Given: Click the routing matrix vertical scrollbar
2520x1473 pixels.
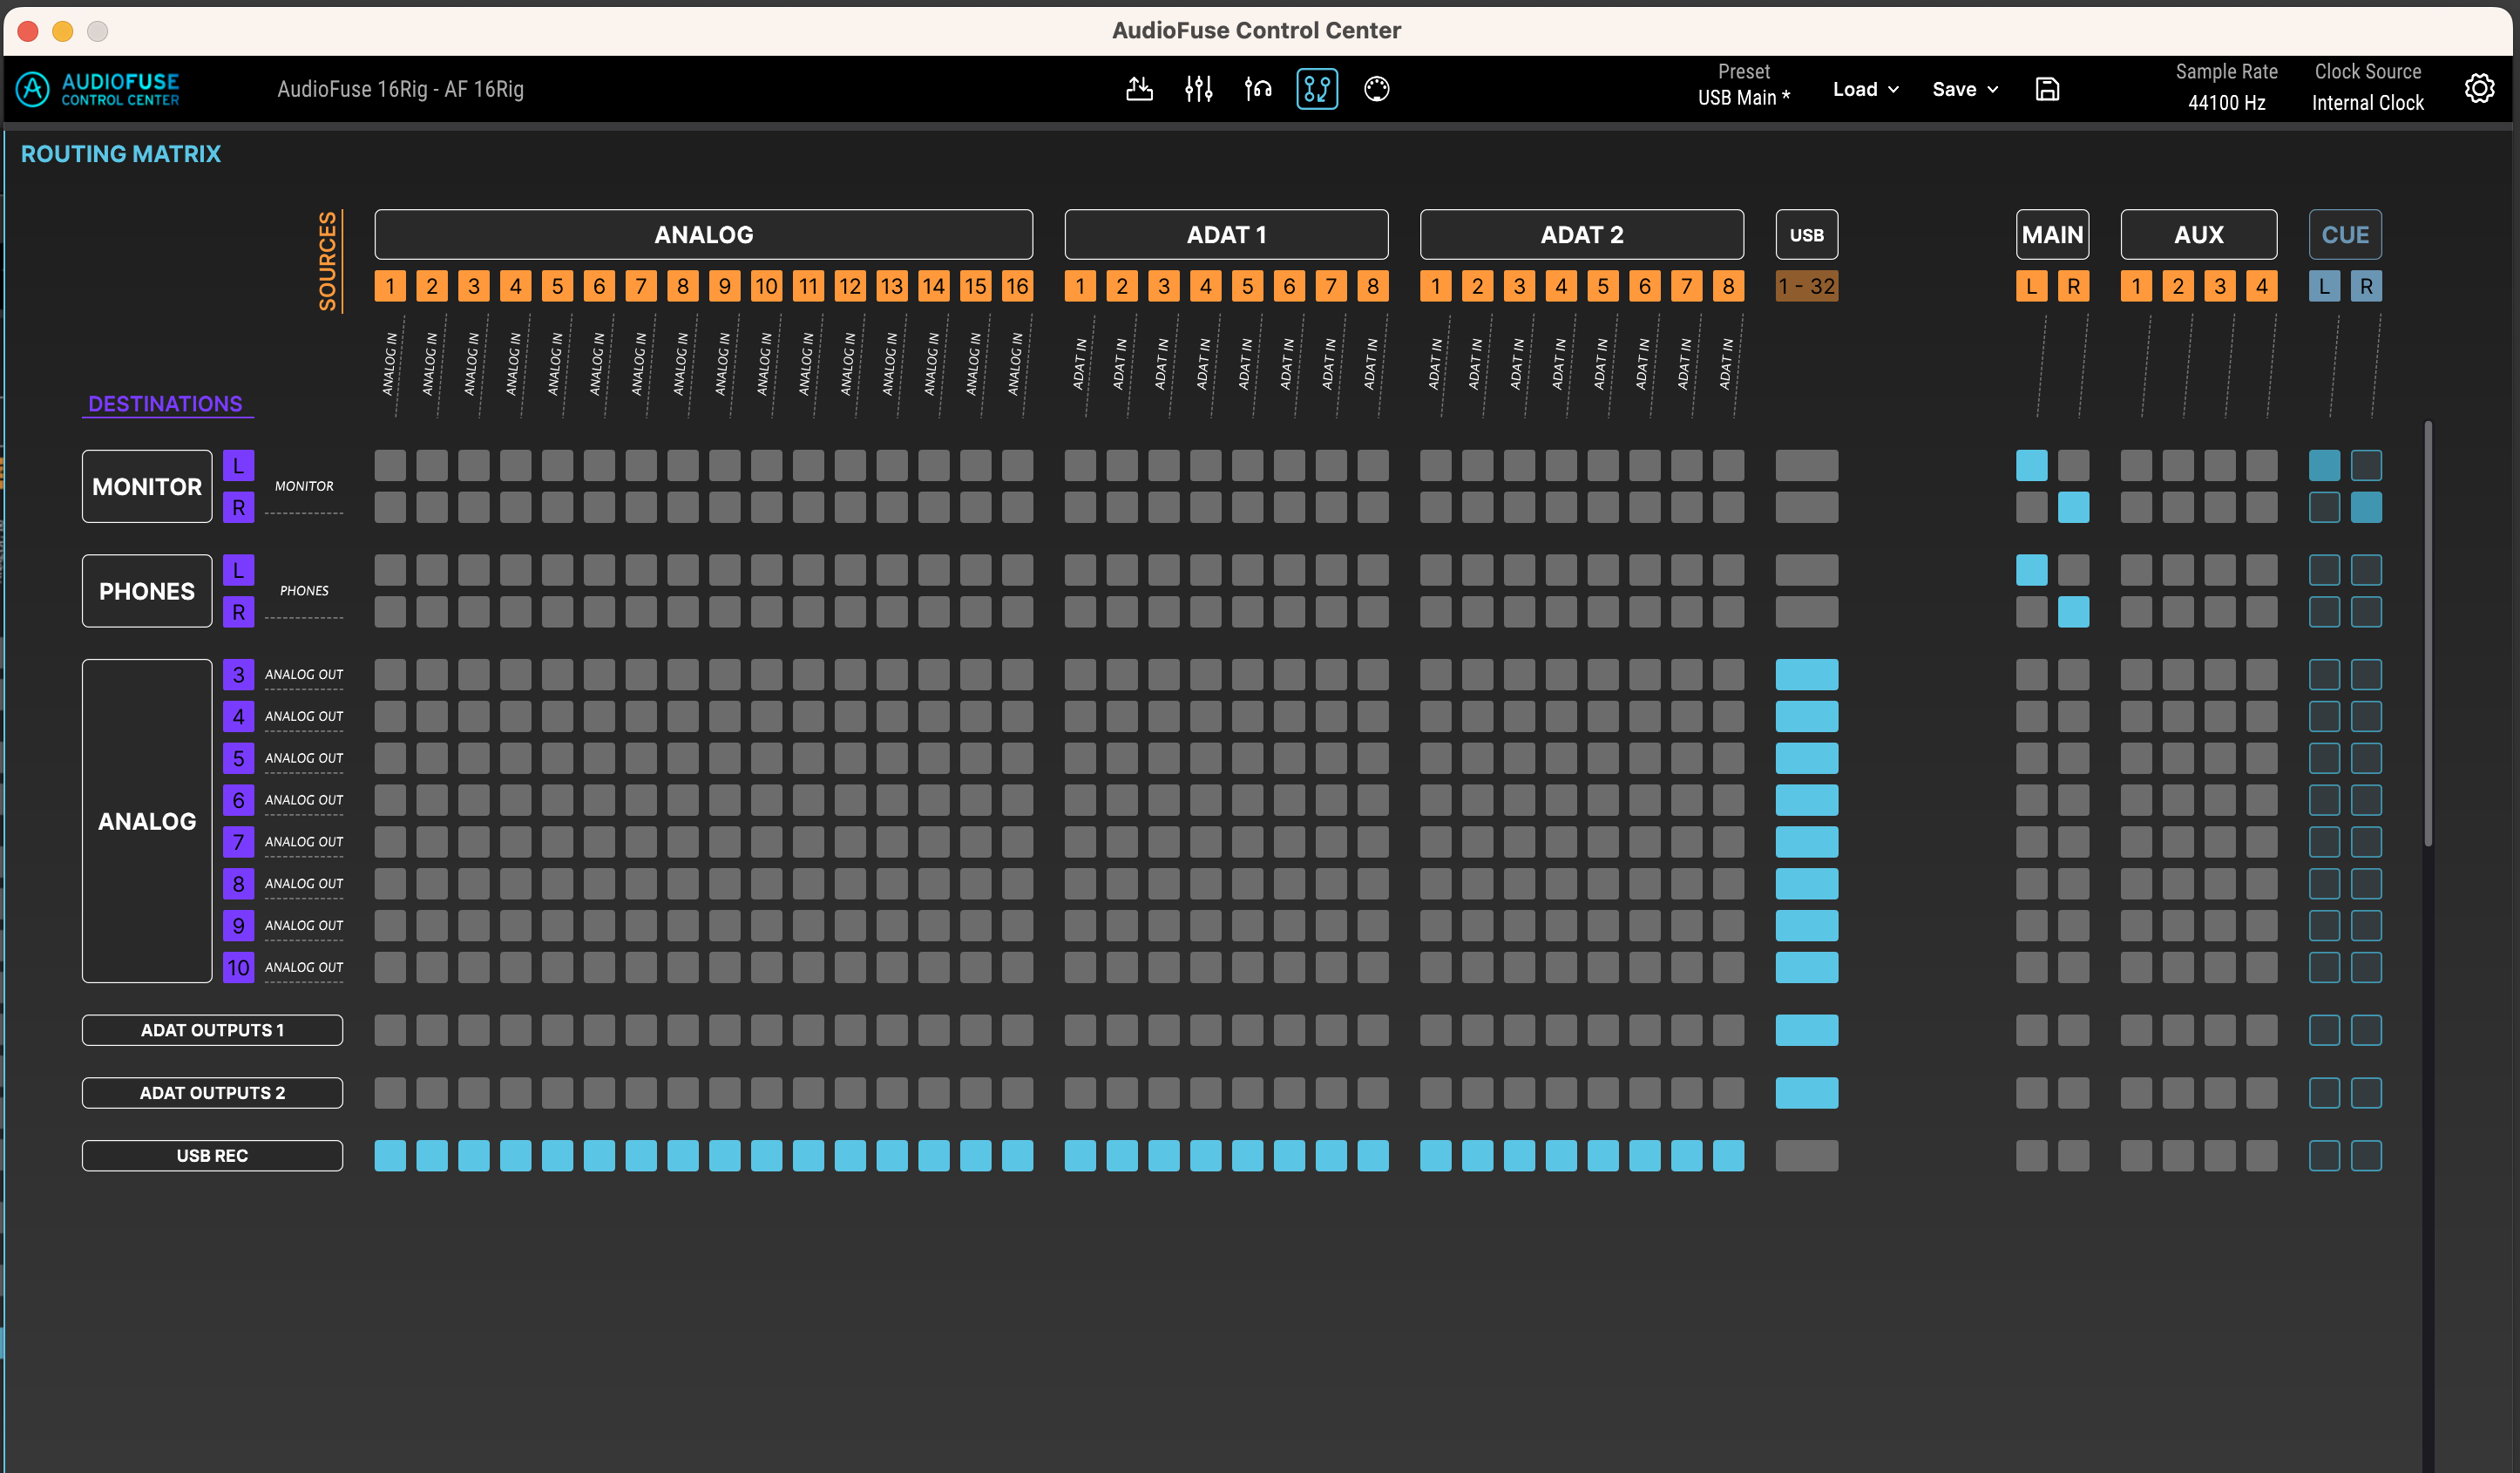Looking at the screenshot, I should click(x=2428, y=634).
